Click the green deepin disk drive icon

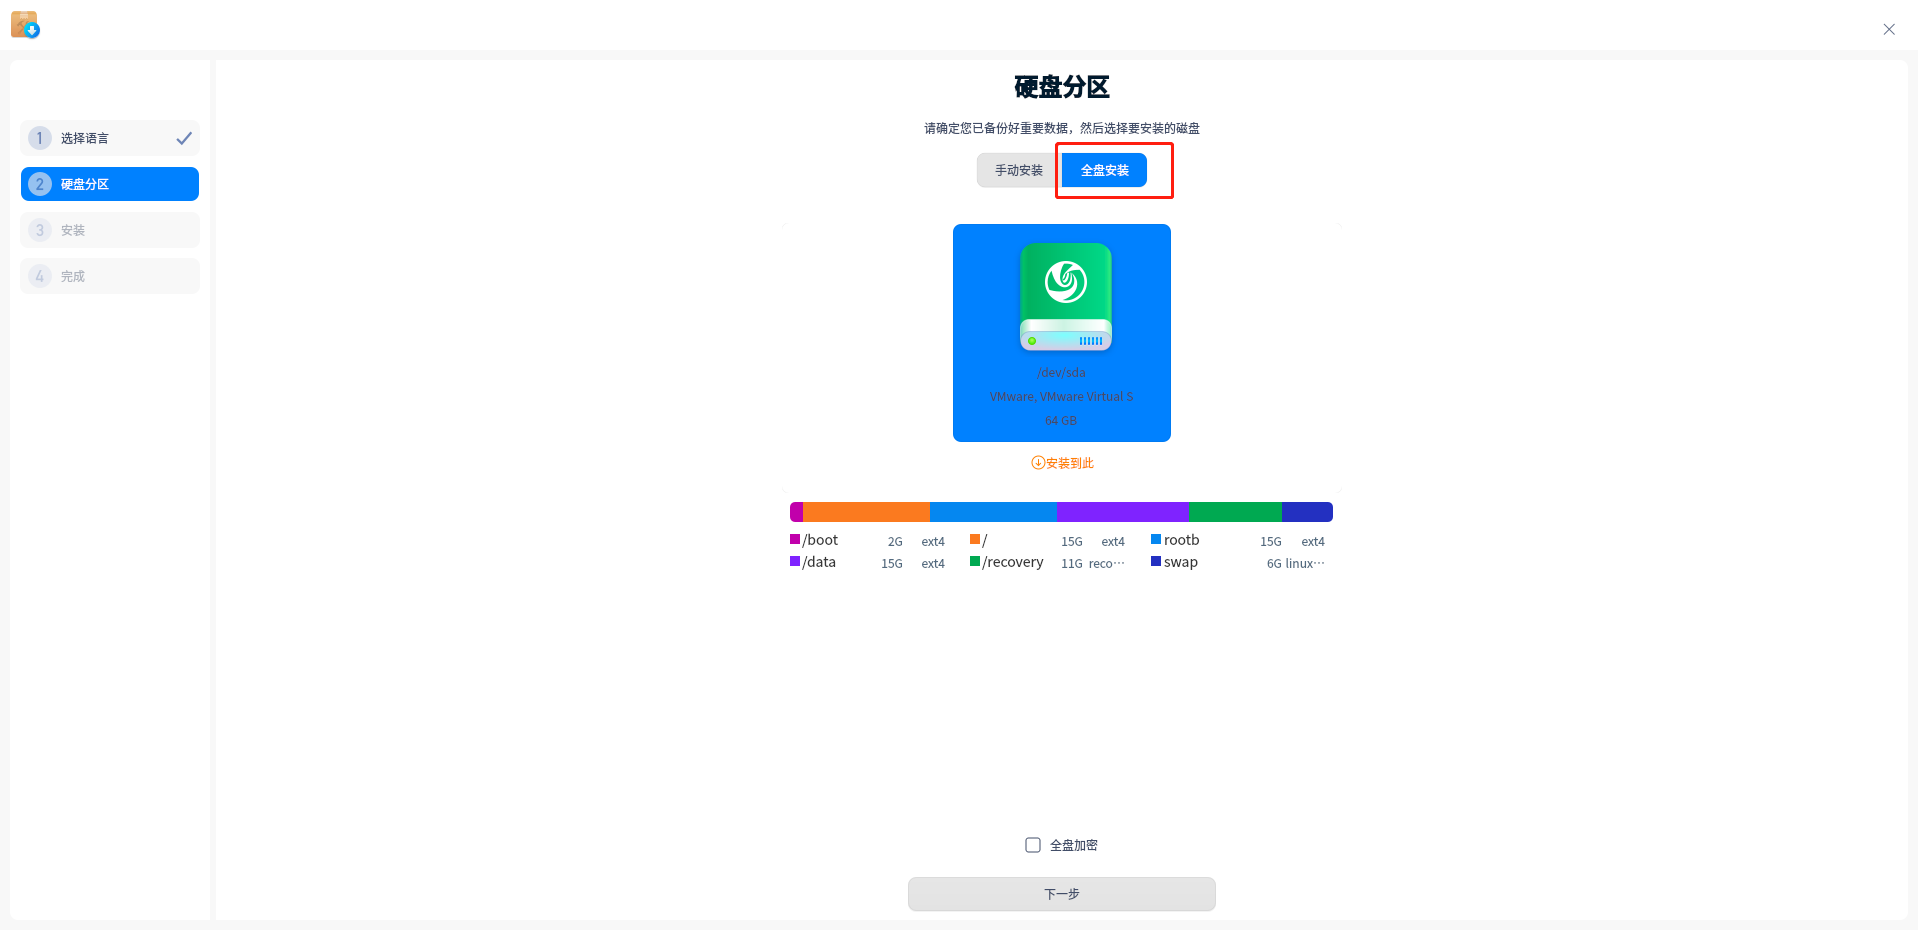tap(1066, 297)
